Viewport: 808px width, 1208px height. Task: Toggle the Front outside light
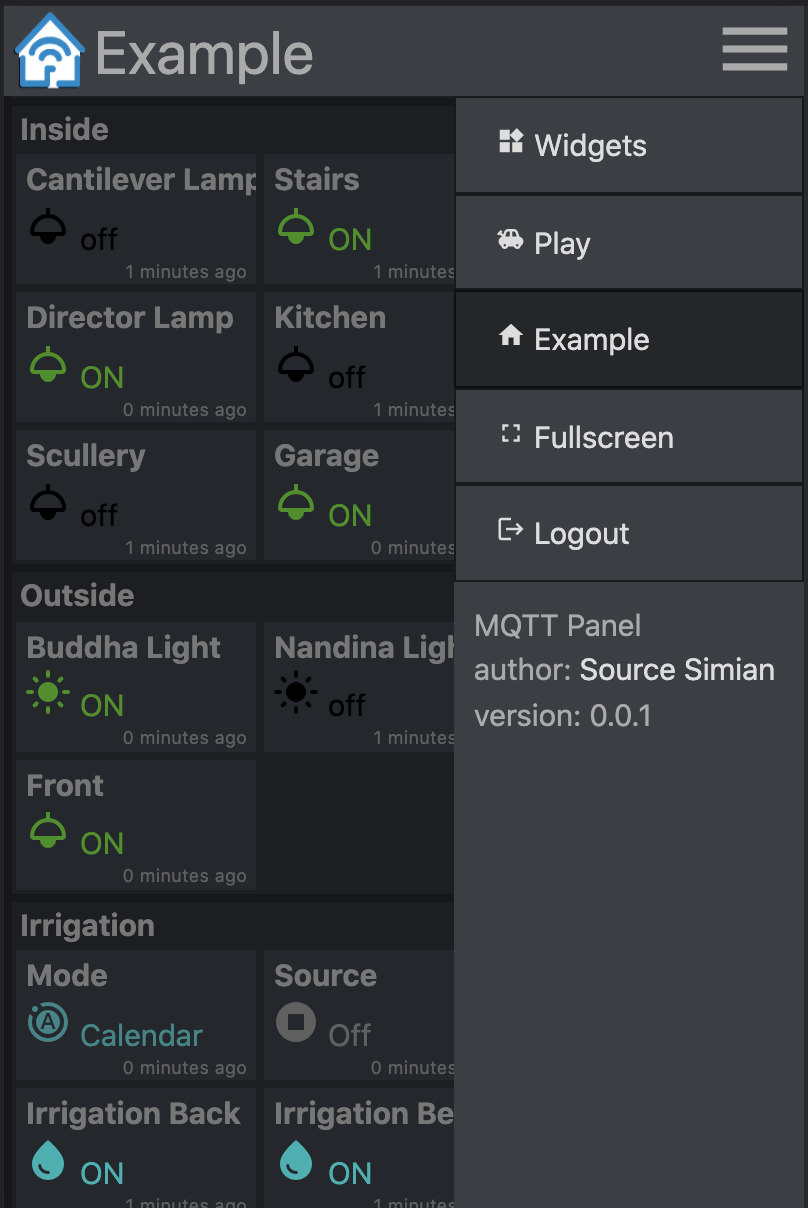[x=48, y=832]
